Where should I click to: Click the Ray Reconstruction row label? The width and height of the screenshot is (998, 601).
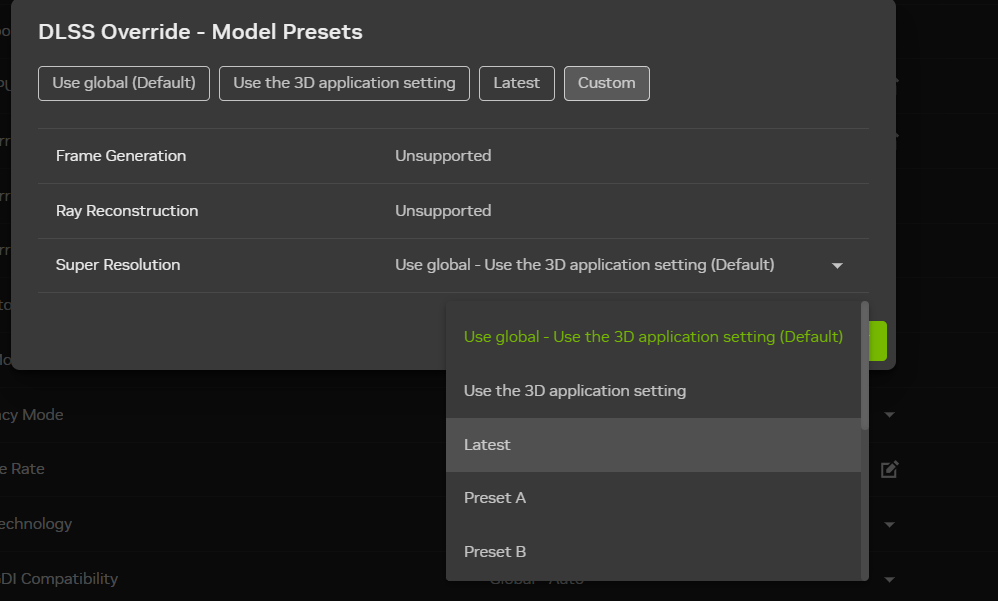click(x=127, y=211)
